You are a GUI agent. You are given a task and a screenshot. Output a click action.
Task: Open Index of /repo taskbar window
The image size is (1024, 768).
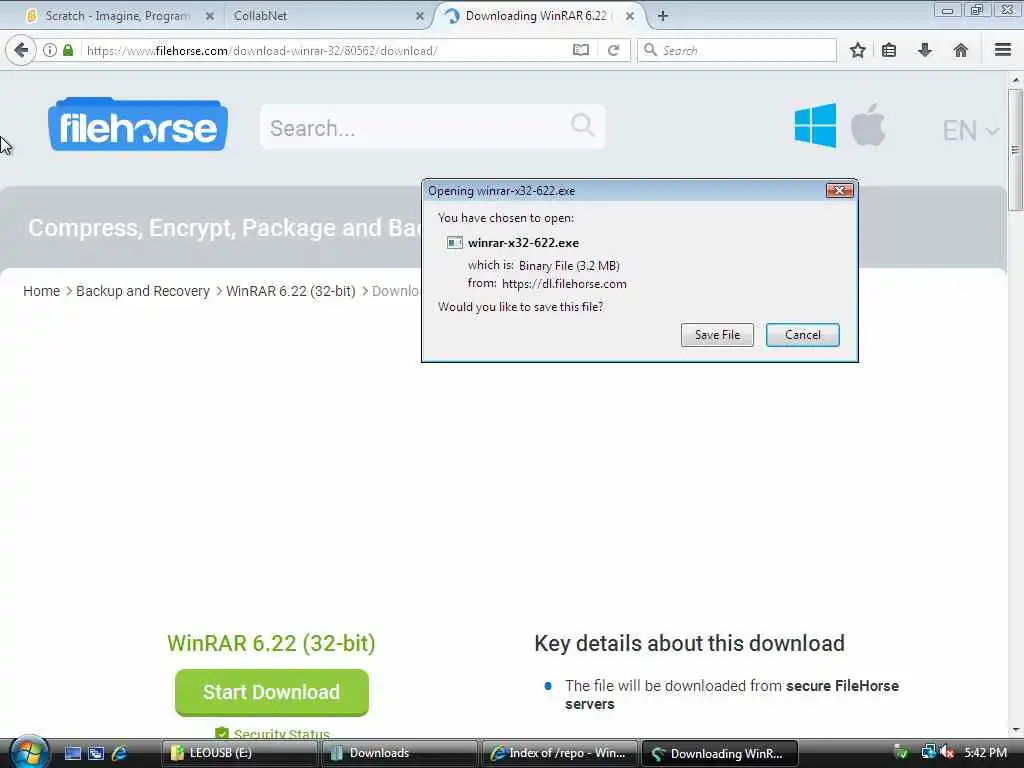(559, 753)
